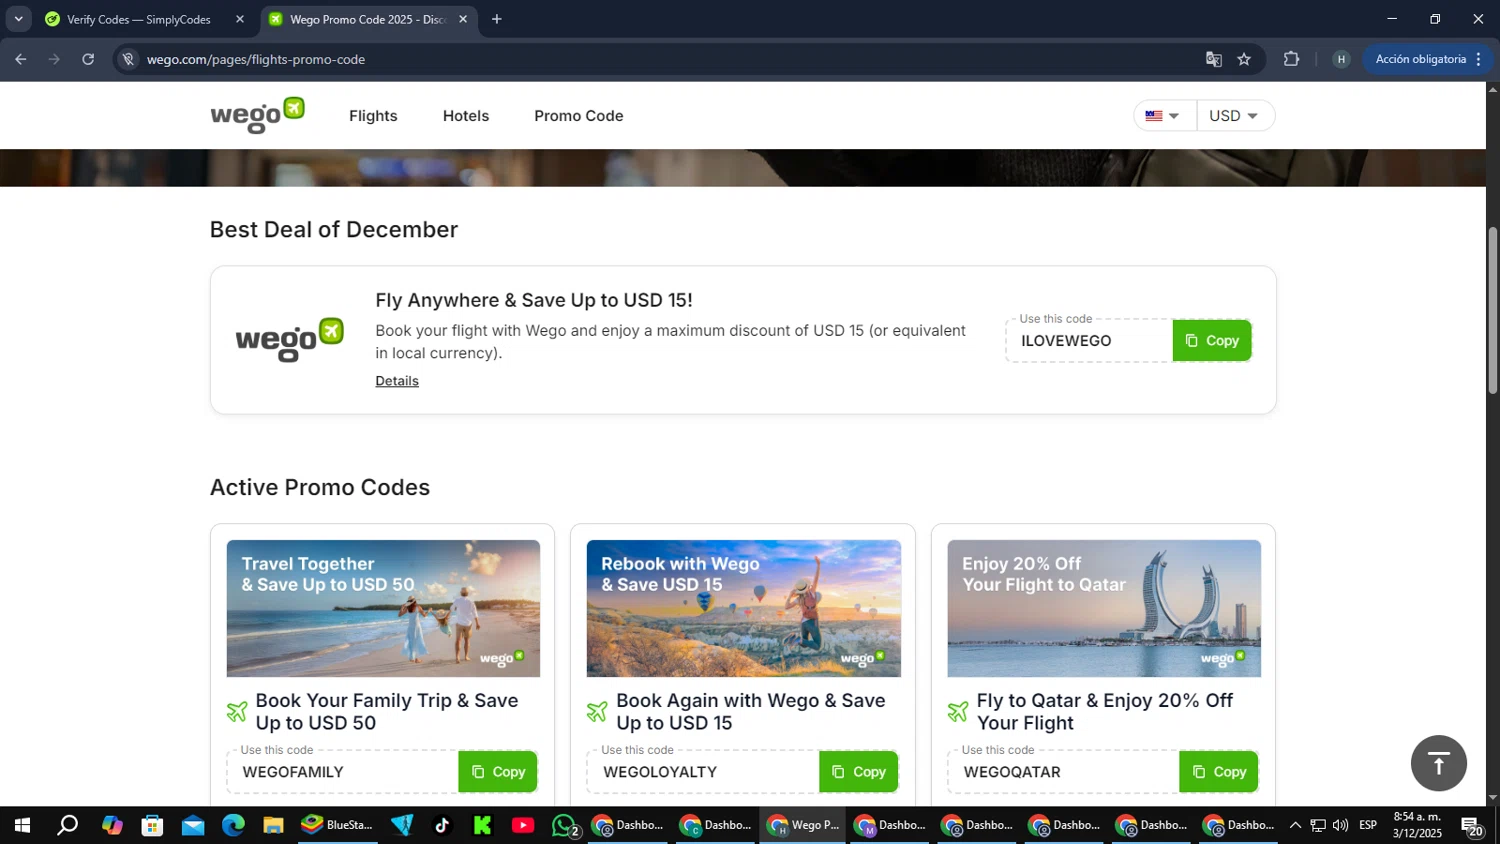Copy the WEGOQATAR promo code
Image resolution: width=1500 pixels, height=844 pixels.
[1219, 772]
